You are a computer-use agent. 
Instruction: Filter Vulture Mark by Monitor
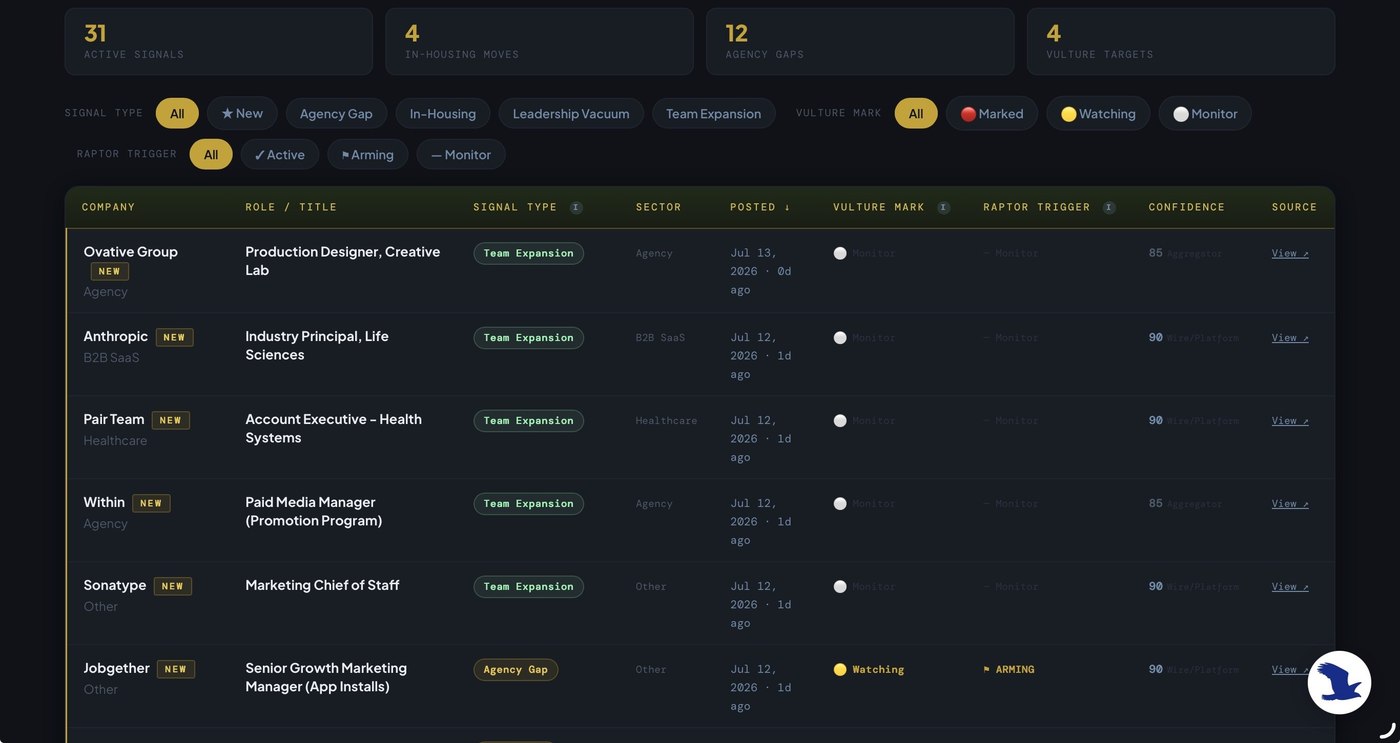click(x=1205, y=113)
